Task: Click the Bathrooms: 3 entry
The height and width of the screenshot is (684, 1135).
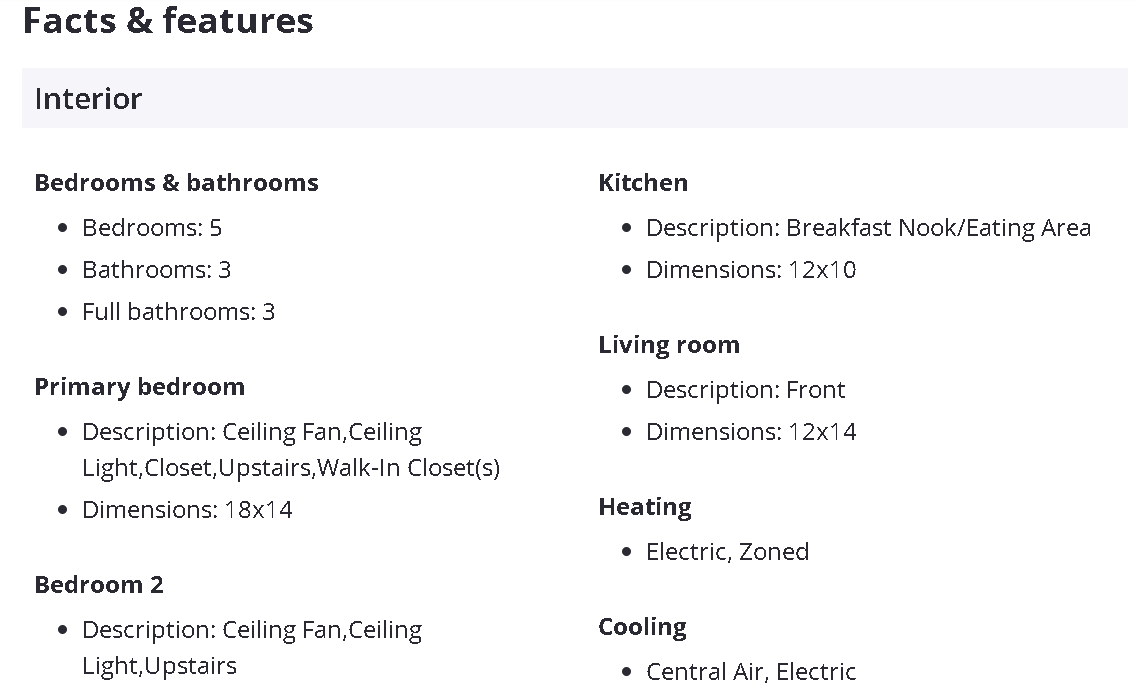Action: [156, 270]
